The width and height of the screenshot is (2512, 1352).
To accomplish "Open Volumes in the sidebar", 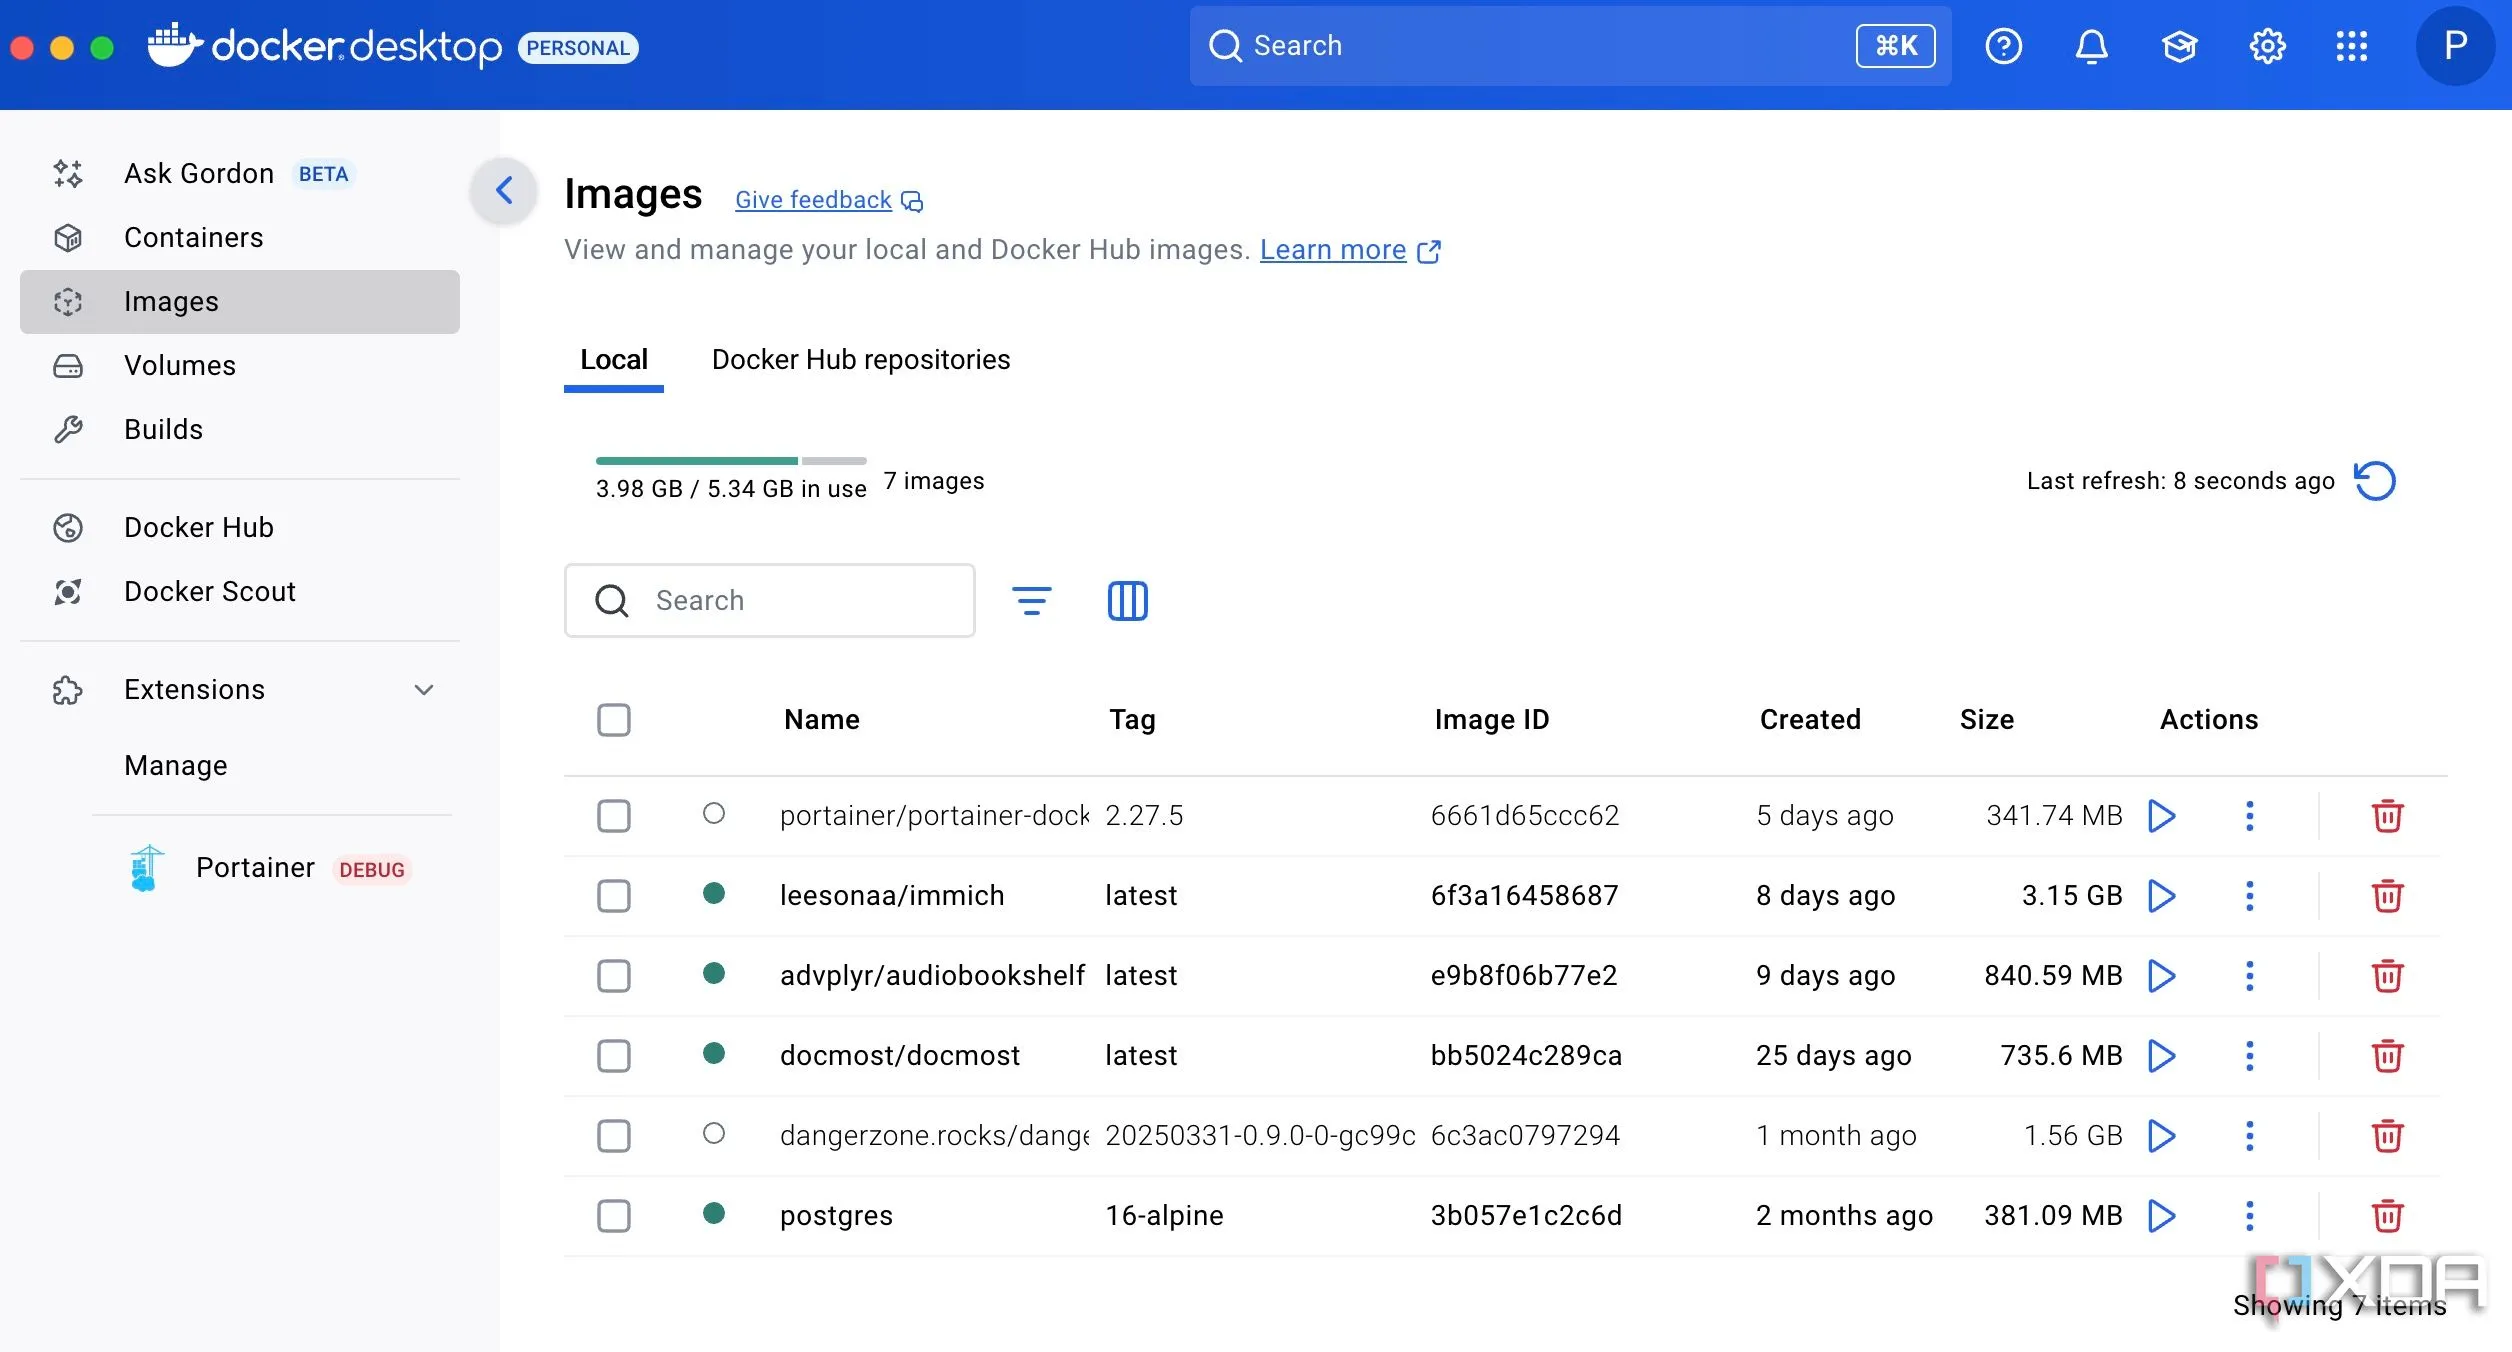I will tap(240, 366).
